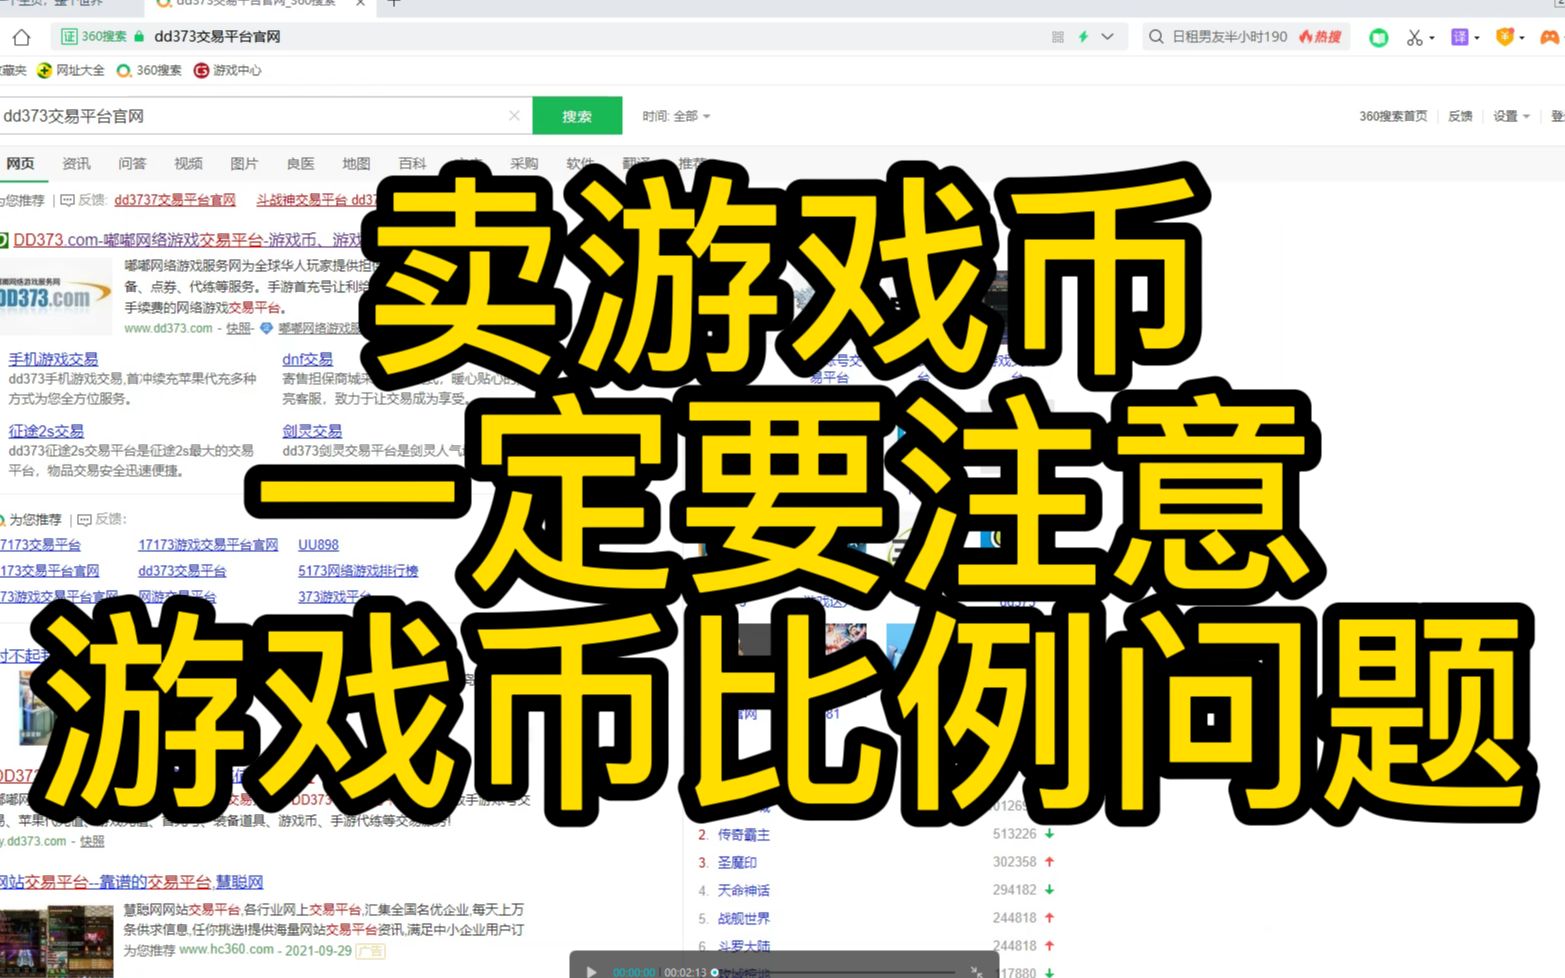Click the 反馈 link in page header
This screenshot has width=1565, height=978.
(1460, 116)
